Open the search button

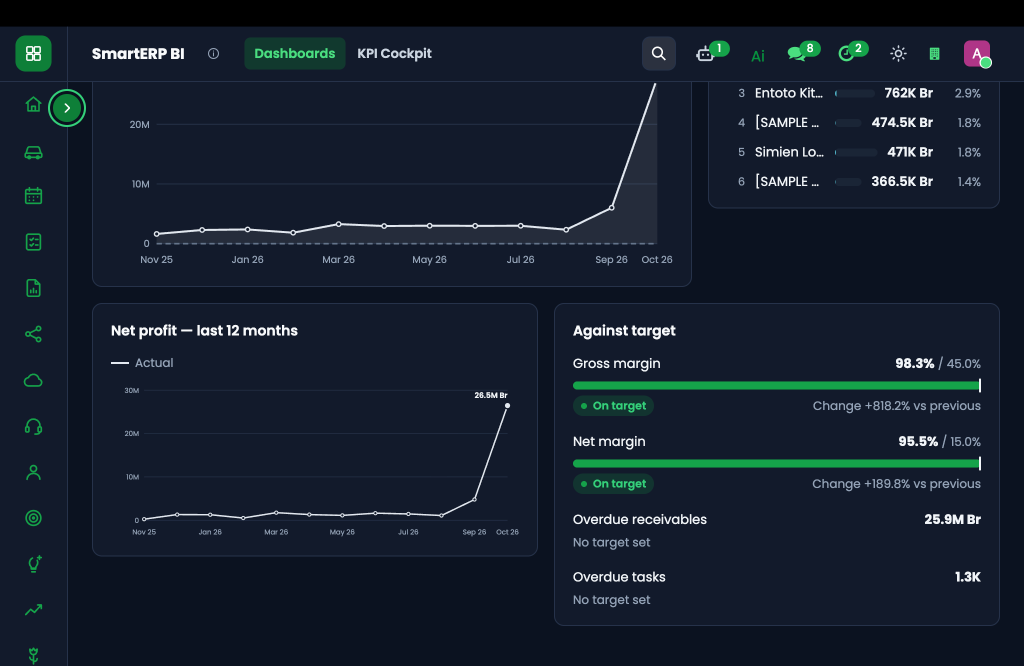click(x=659, y=54)
